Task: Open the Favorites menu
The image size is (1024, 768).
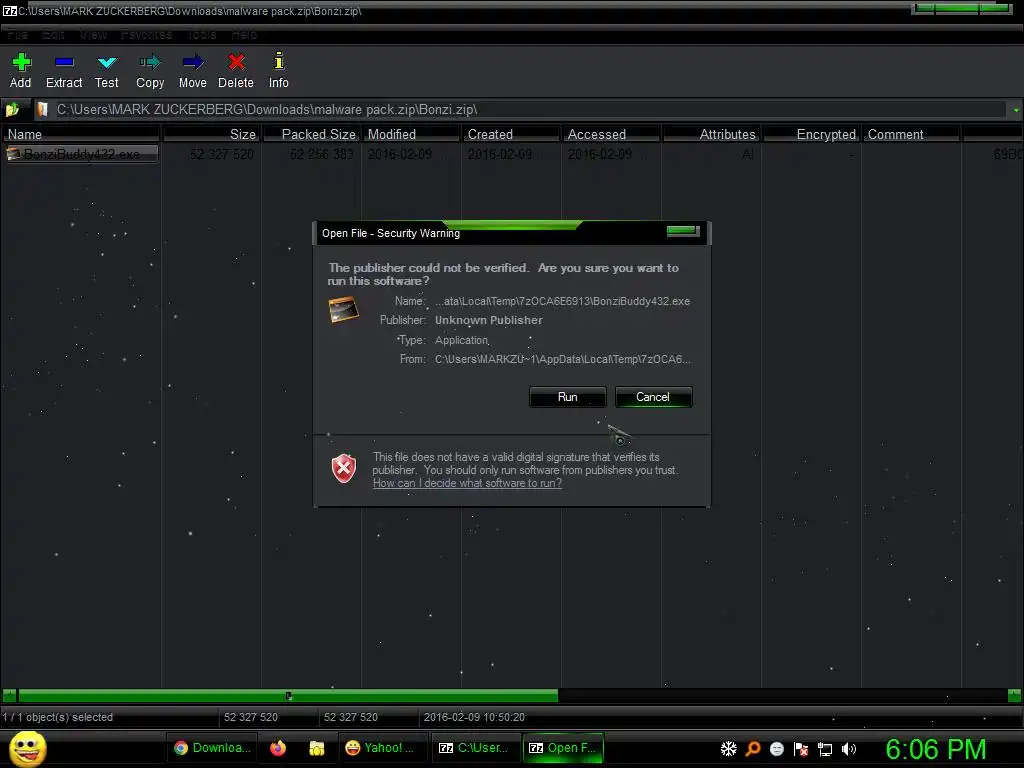Action: (146, 35)
